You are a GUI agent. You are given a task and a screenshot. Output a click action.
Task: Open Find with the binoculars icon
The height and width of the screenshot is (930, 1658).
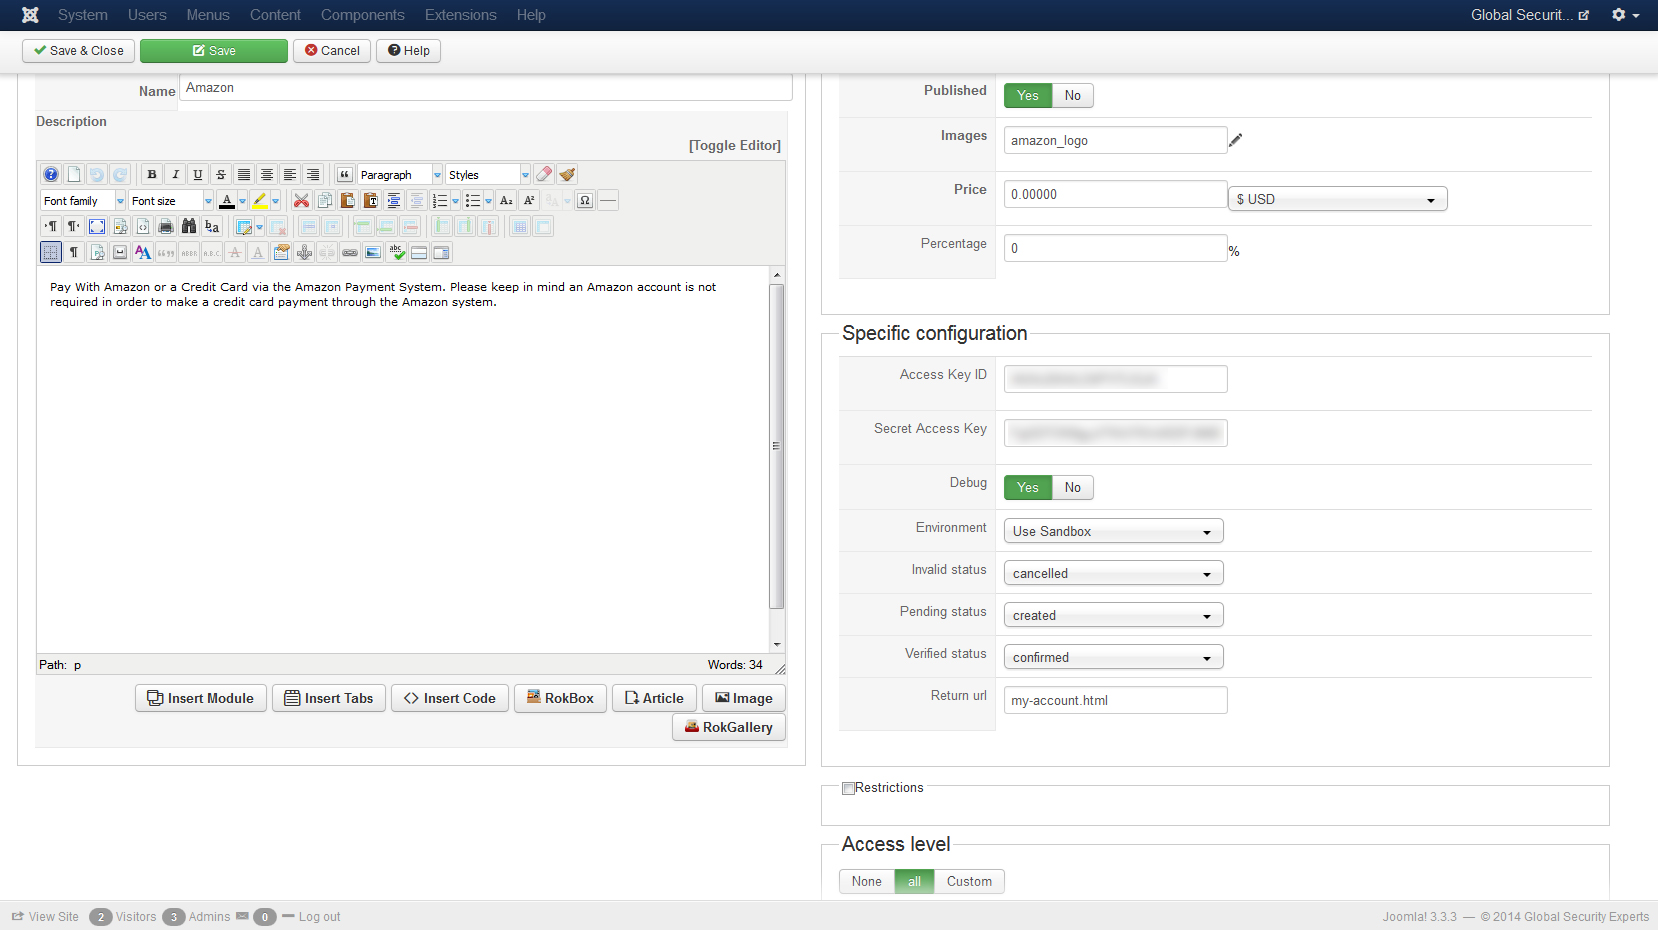[x=189, y=226]
